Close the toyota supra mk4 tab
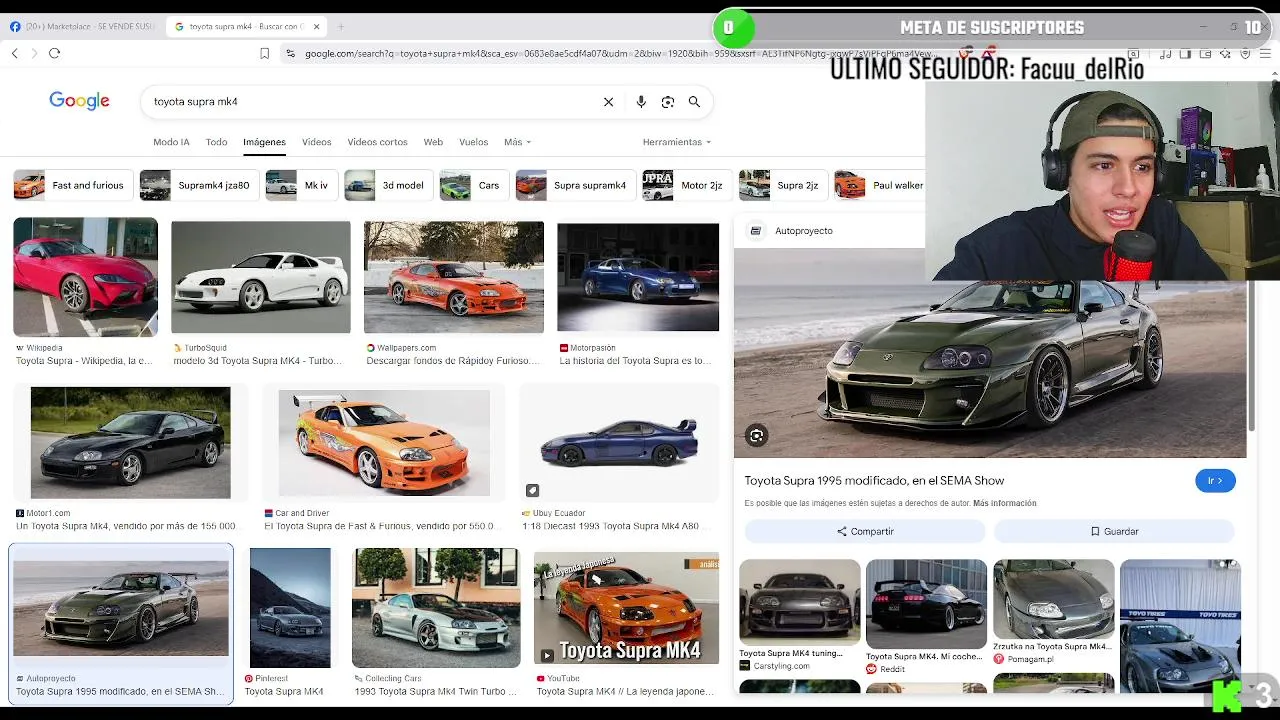 317,27
